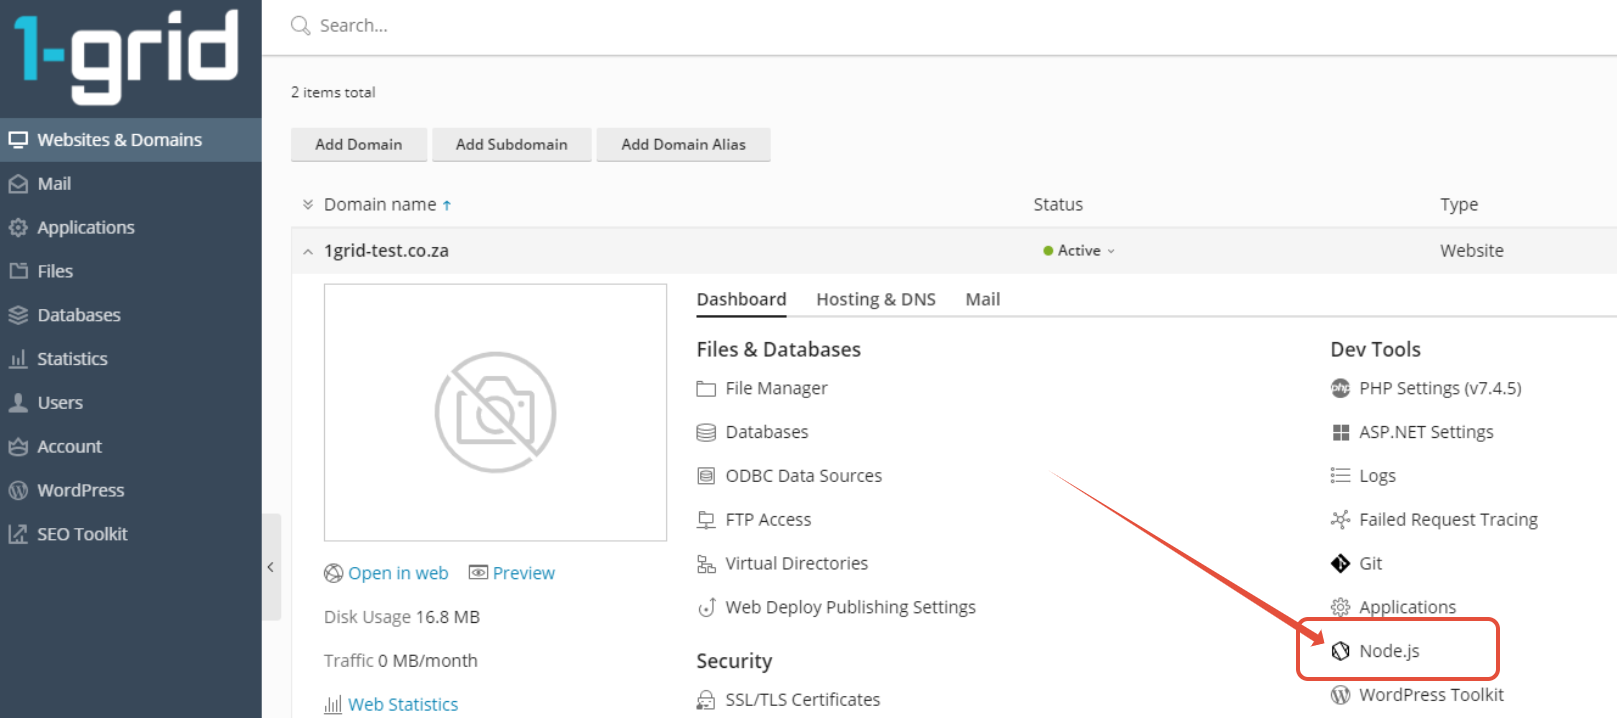1617x718 pixels.
Task: Click the Failed Request Tracing icon
Action: click(1340, 519)
